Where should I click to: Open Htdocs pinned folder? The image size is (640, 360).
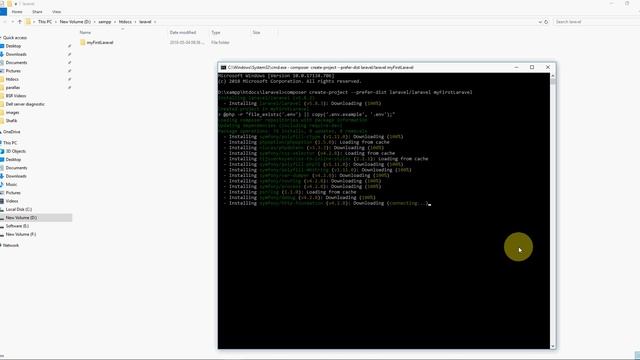tap(12, 79)
